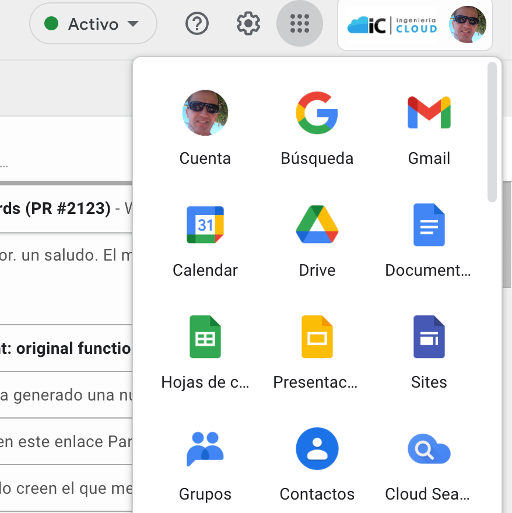
Task: Open Hojas de cálculo Sheets app
Action: pyautogui.click(x=205, y=352)
